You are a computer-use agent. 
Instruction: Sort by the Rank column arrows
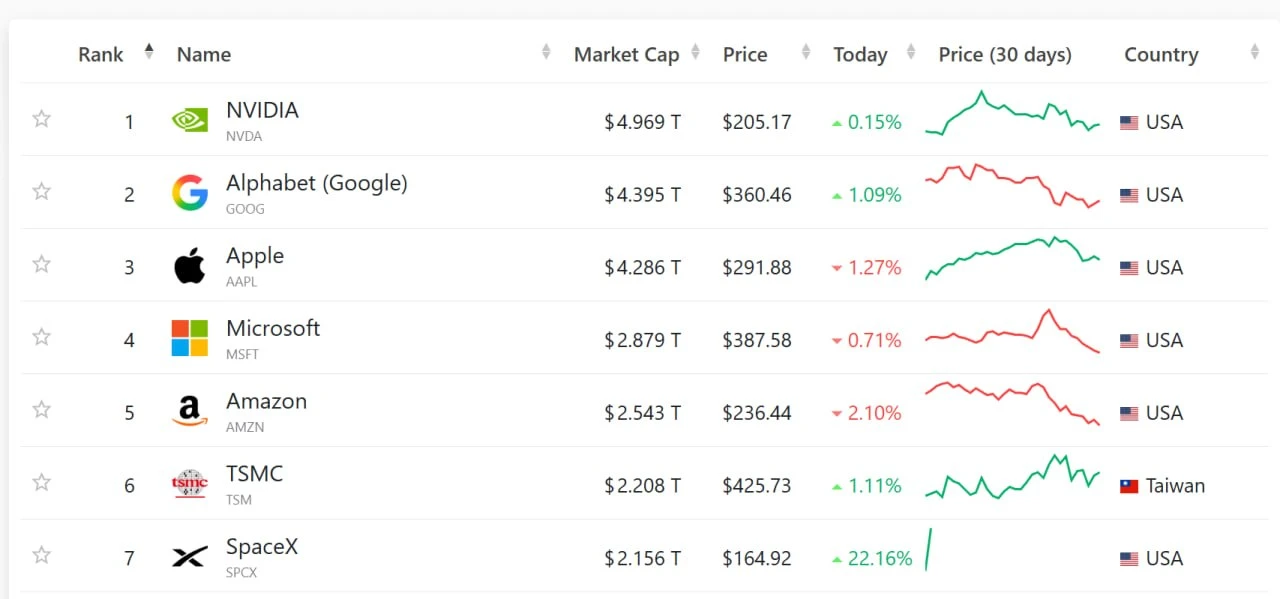[x=149, y=51]
